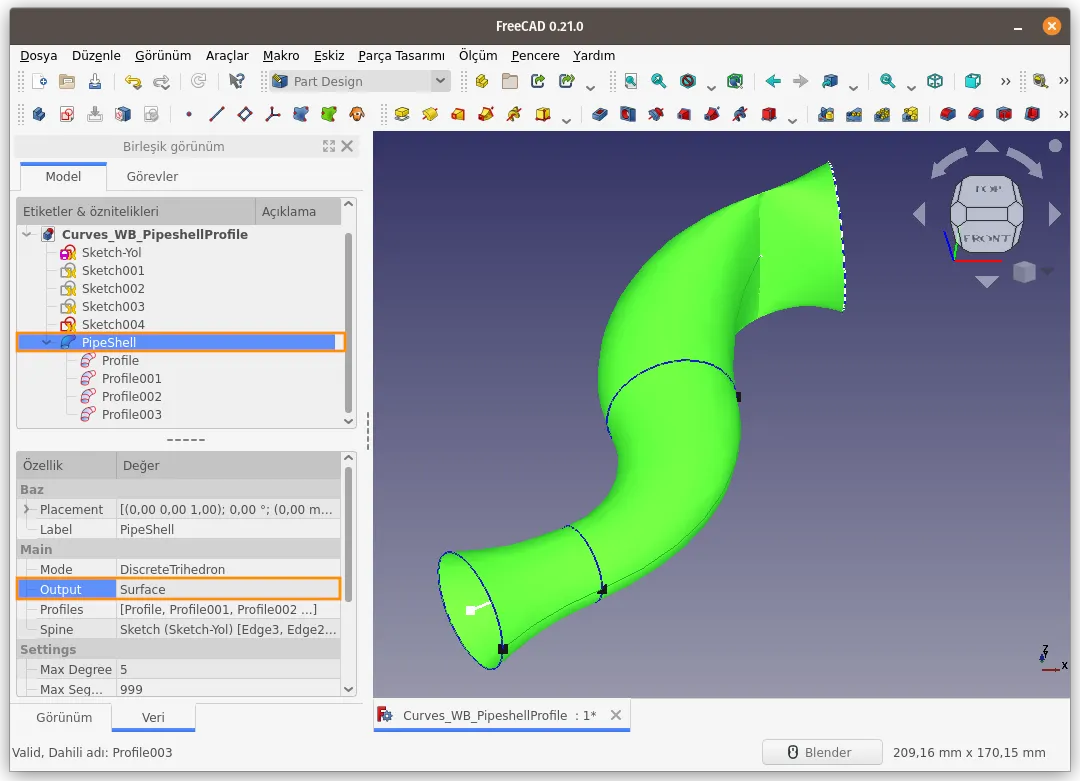Open the draw style dropdown arrow
The width and height of the screenshot is (1080, 781).
[712, 87]
